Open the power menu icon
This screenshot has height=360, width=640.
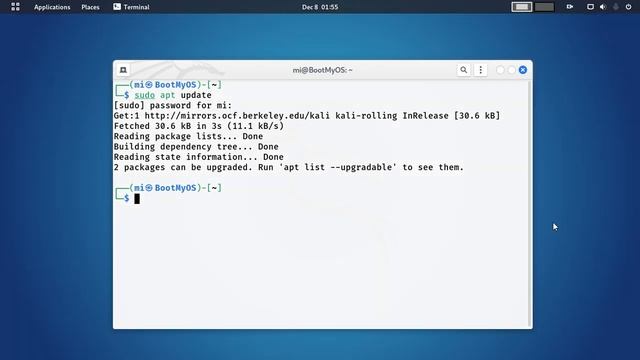point(629,7)
